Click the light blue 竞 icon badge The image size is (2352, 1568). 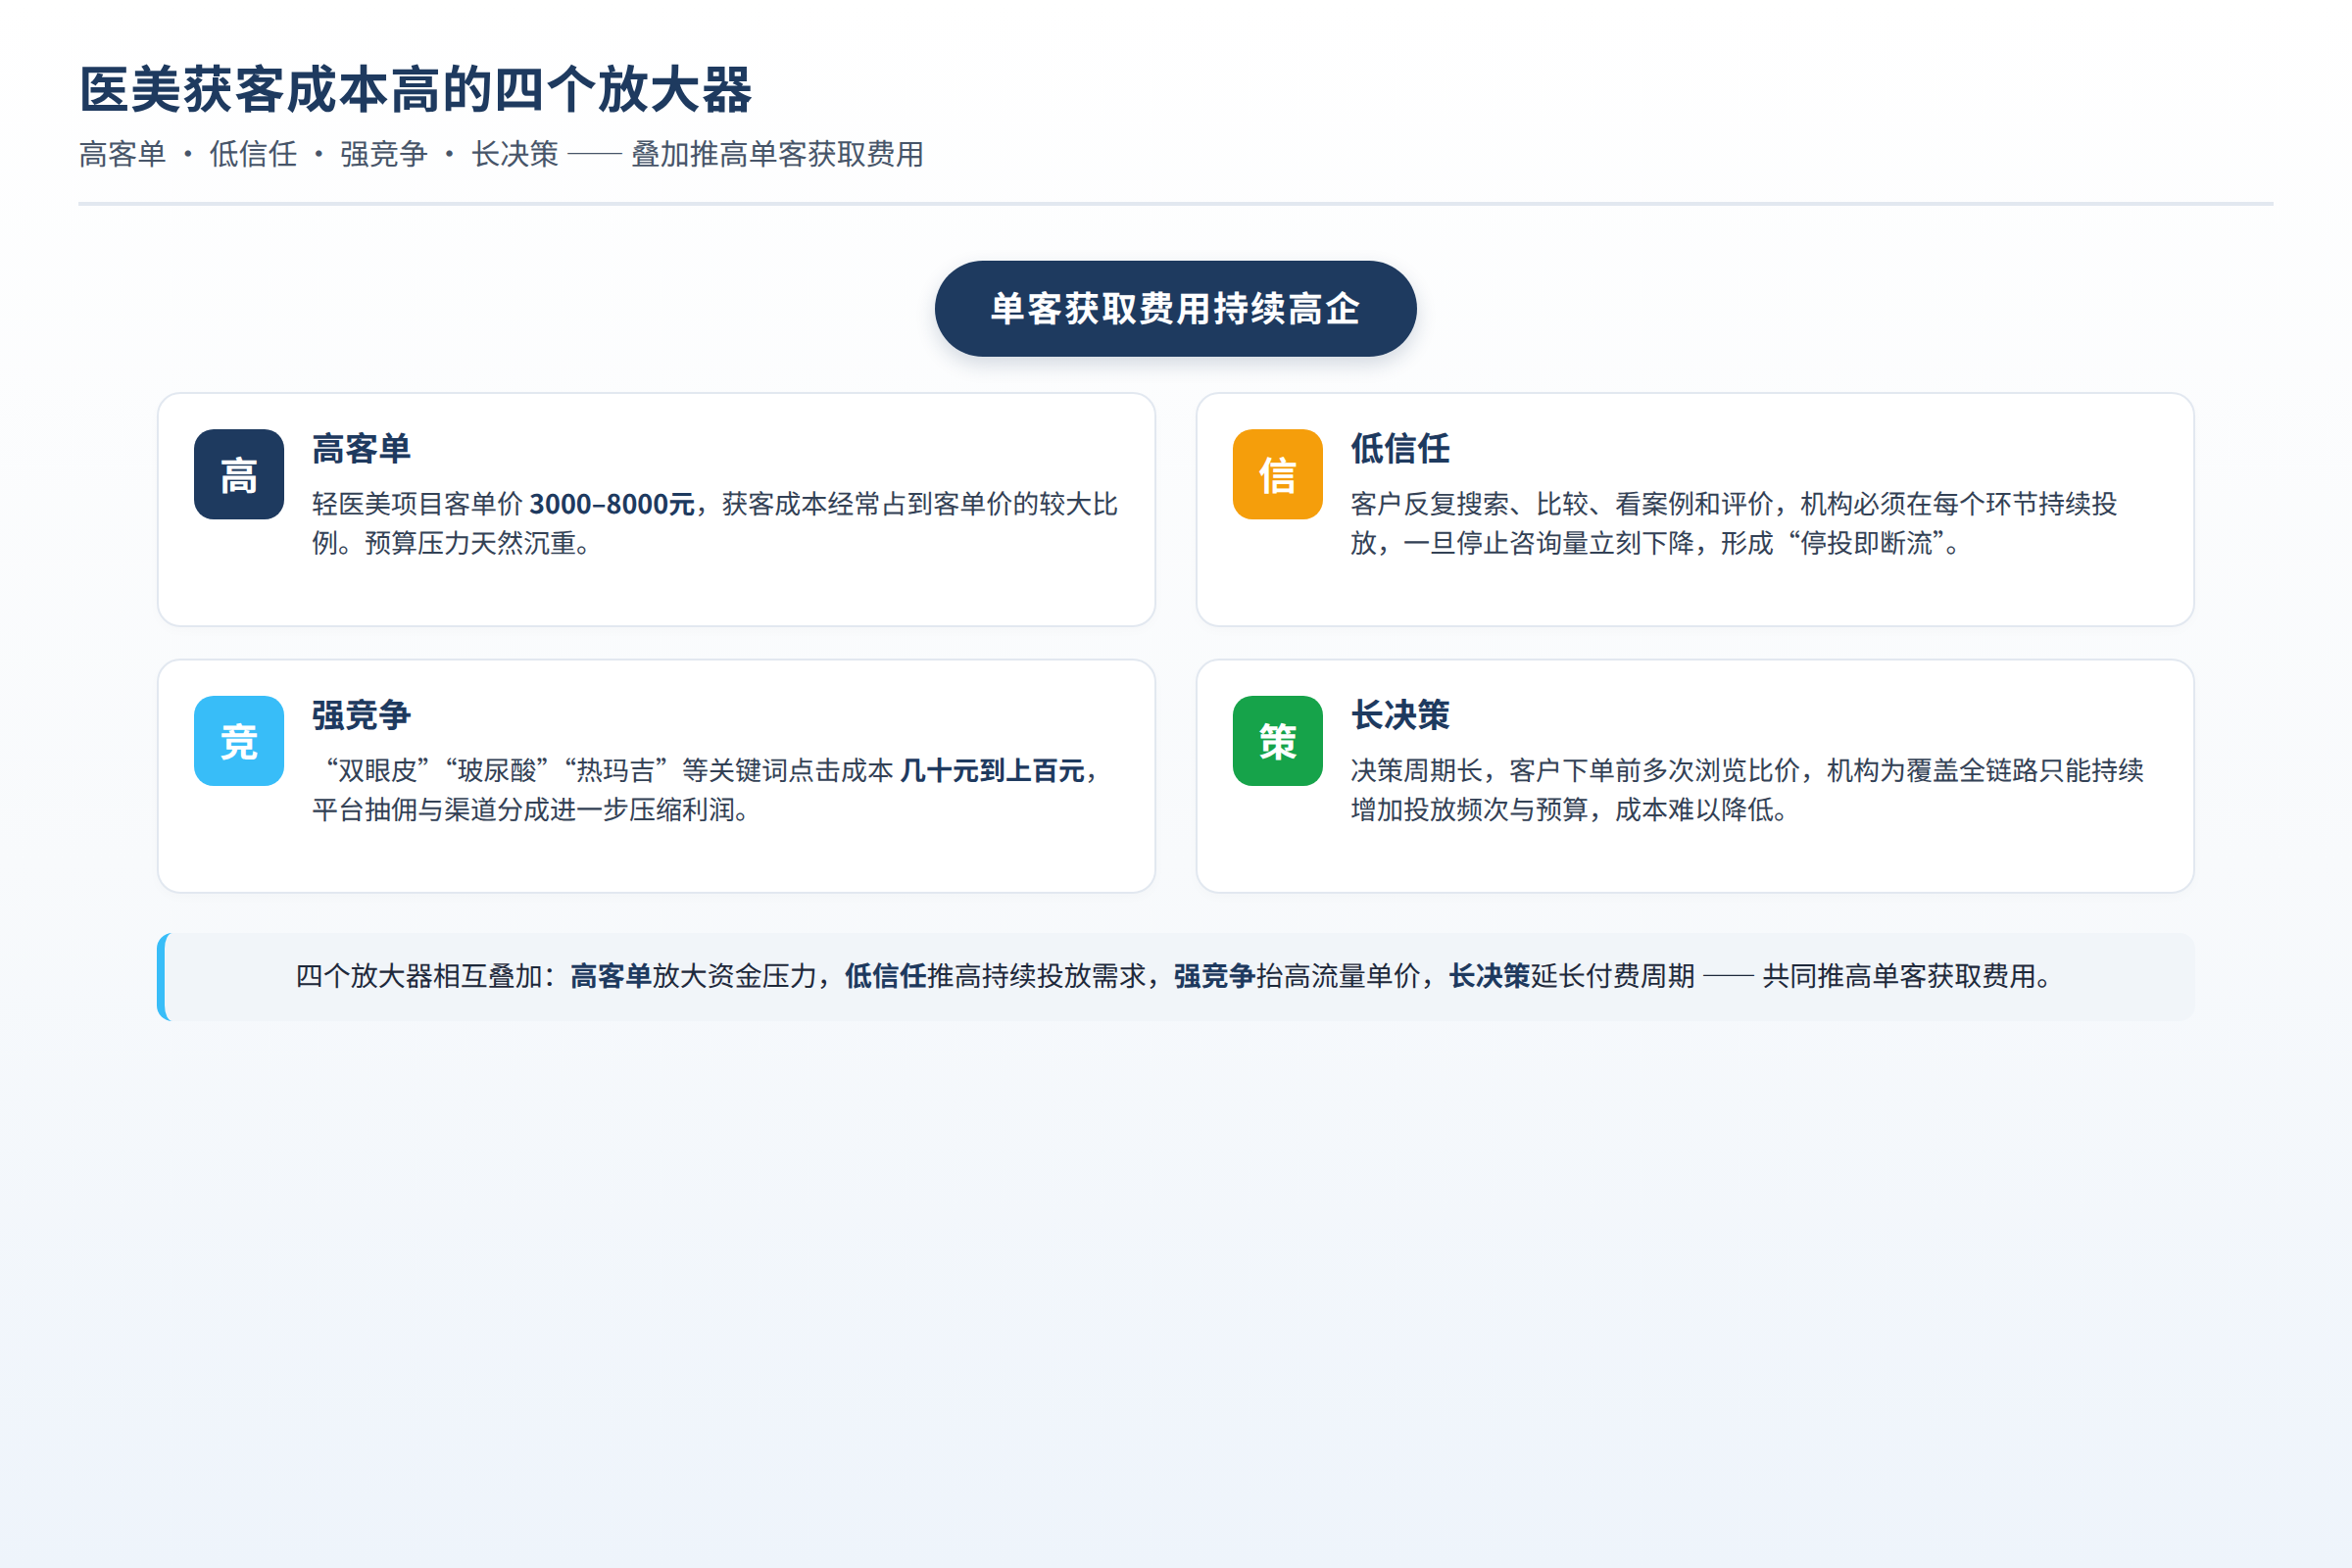click(x=239, y=741)
